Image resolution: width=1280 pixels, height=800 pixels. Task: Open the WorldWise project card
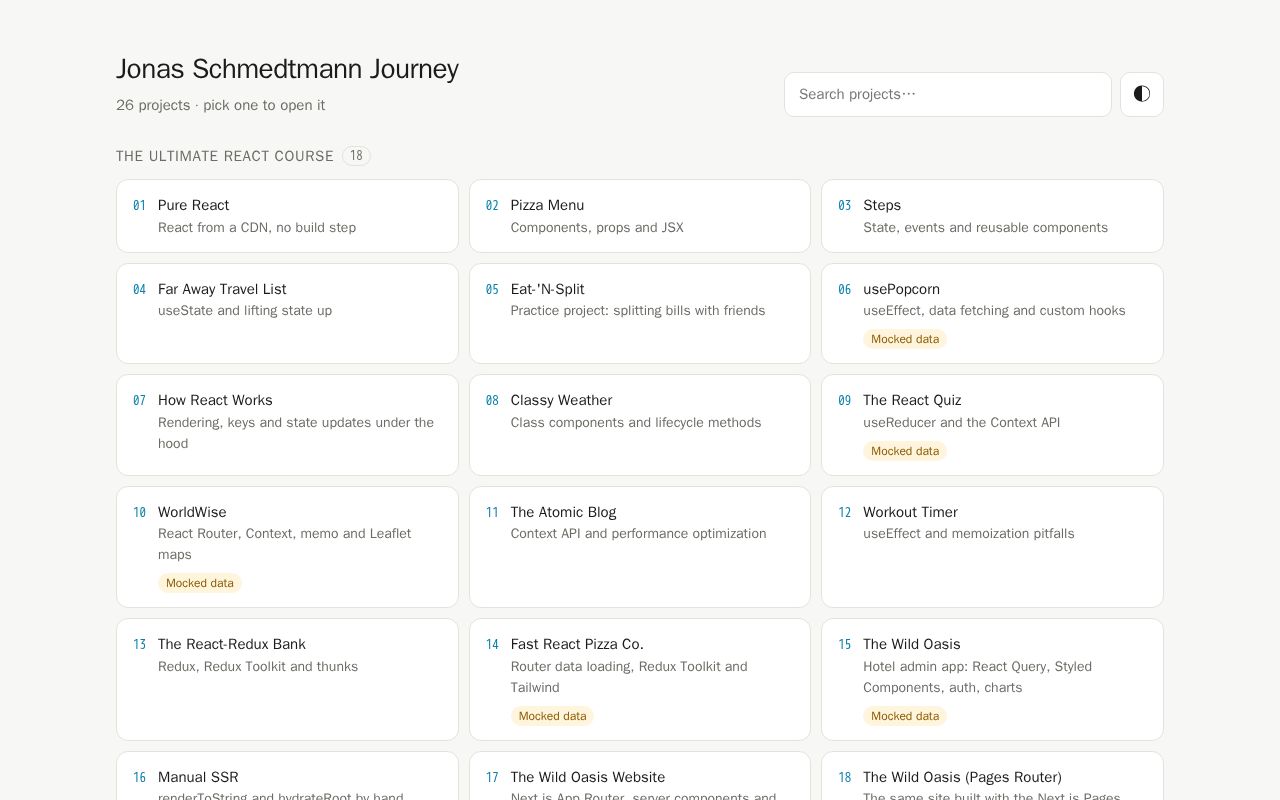(287, 547)
